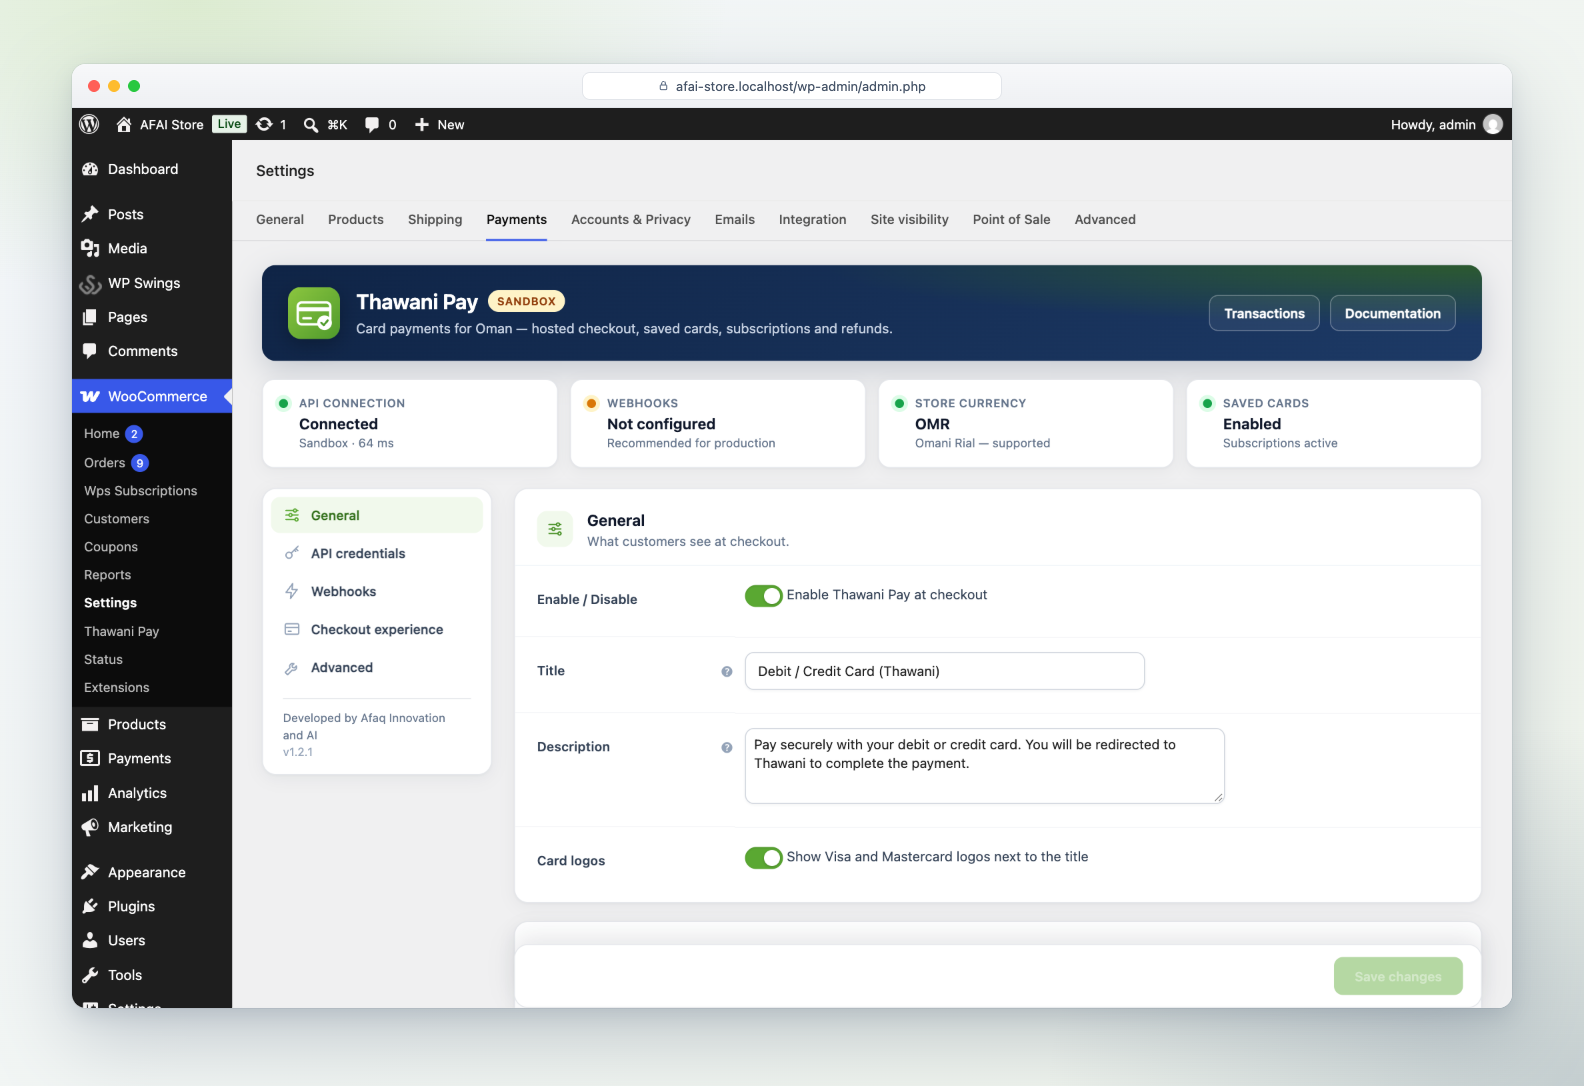The height and width of the screenshot is (1086, 1584).
Task: Click the Description text area
Action: [x=985, y=766]
